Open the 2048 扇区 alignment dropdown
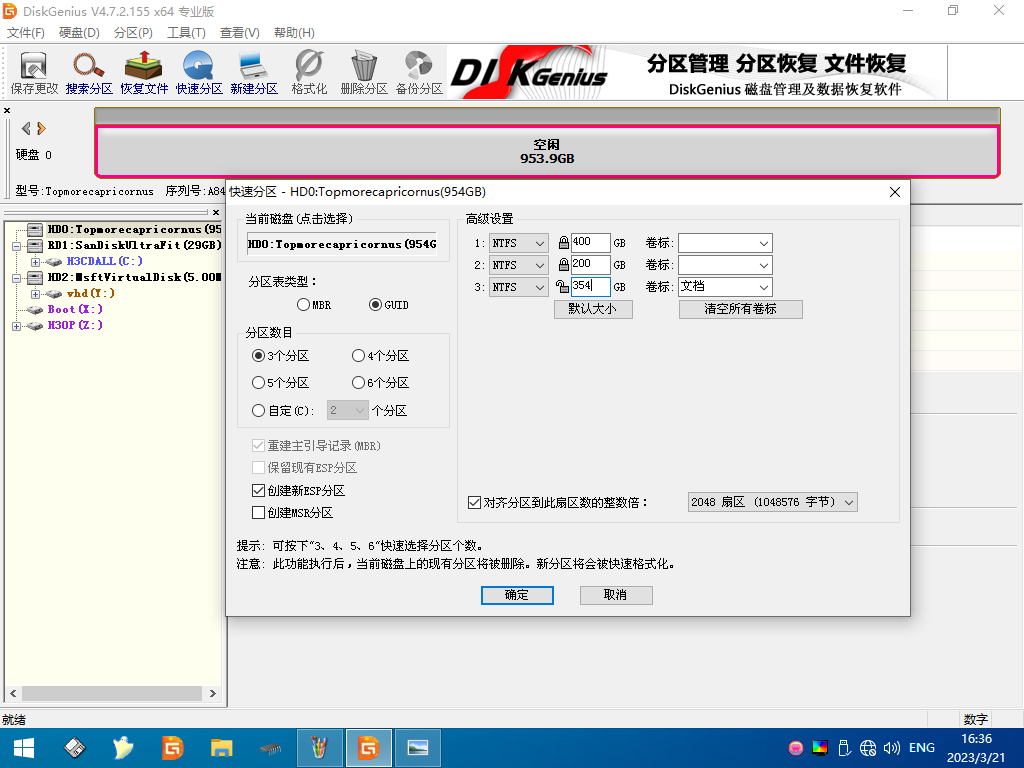The height and width of the screenshot is (768, 1024). pos(773,502)
